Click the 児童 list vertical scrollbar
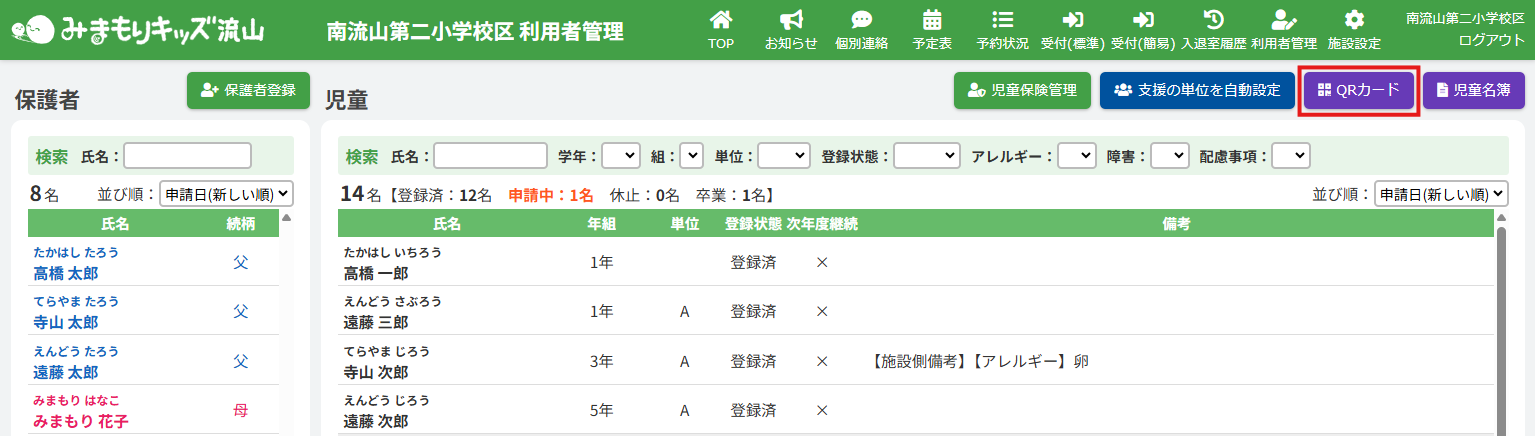The width and height of the screenshot is (1535, 436). pyautogui.click(x=1500, y=320)
